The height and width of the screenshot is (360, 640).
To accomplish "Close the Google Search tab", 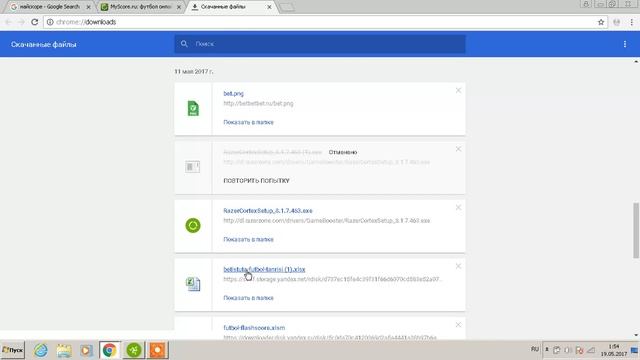I will click(x=89, y=7).
